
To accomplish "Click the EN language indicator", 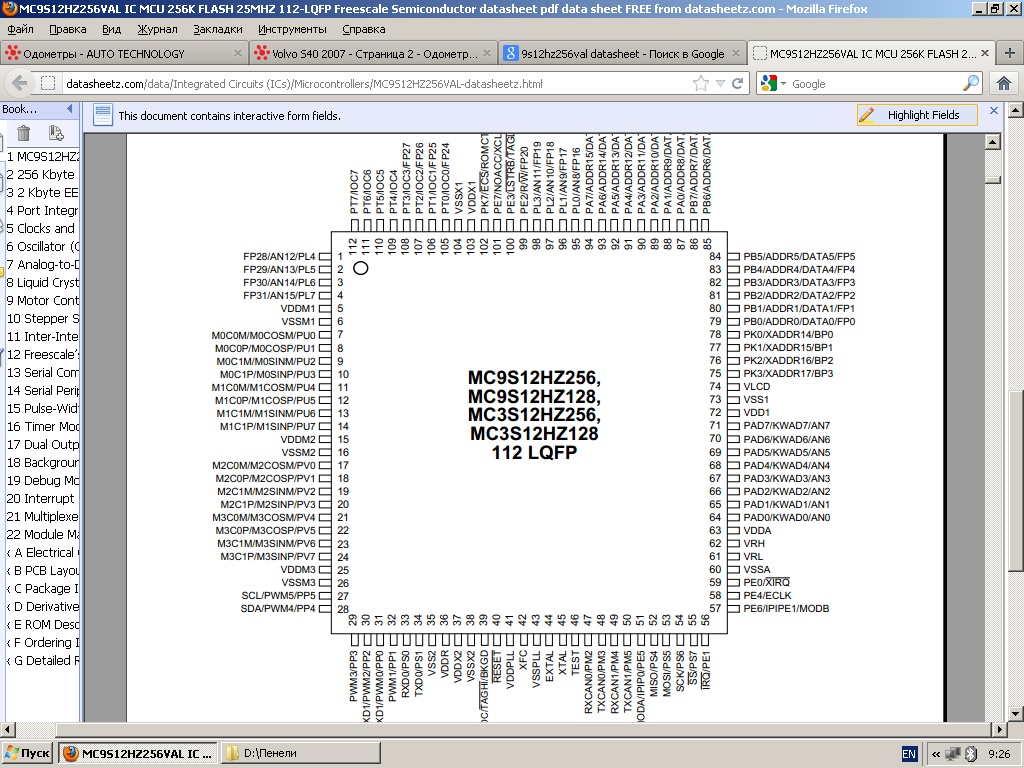I will pos(909,754).
